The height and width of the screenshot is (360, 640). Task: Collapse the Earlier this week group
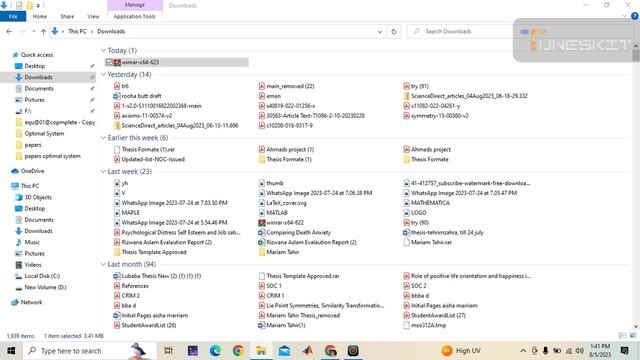(x=103, y=138)
